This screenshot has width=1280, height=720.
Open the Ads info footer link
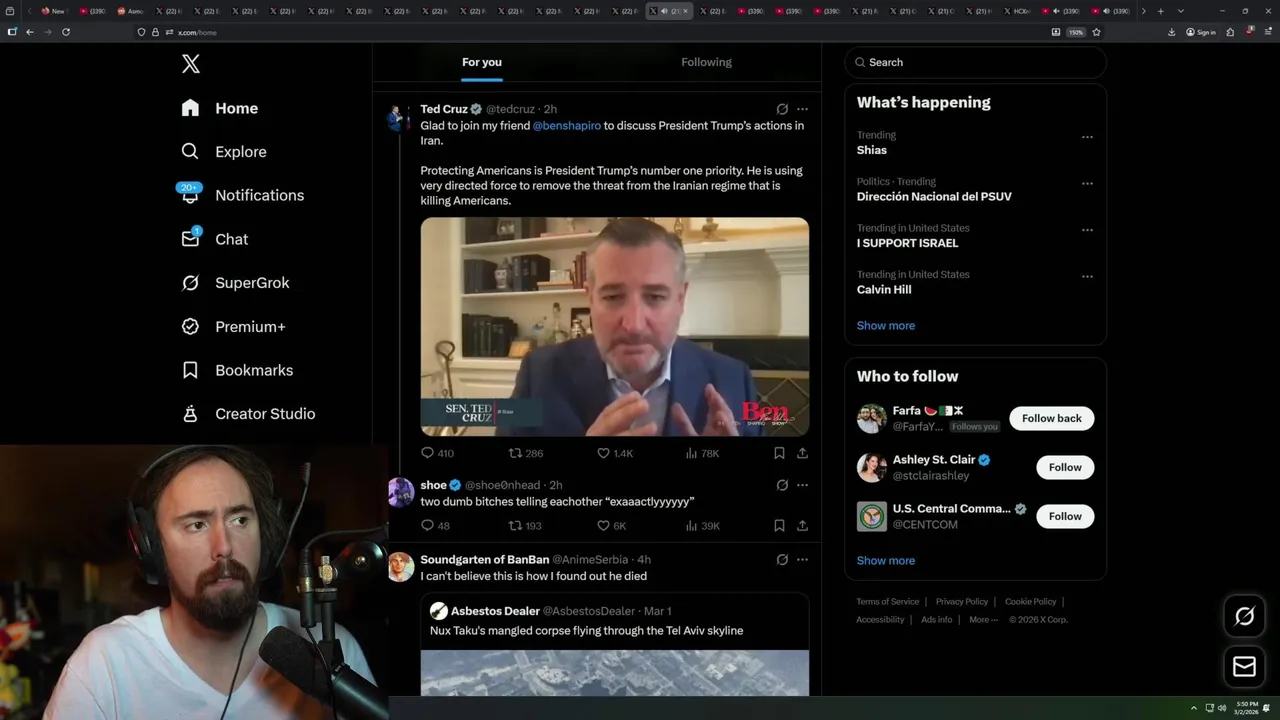(937, 620)
